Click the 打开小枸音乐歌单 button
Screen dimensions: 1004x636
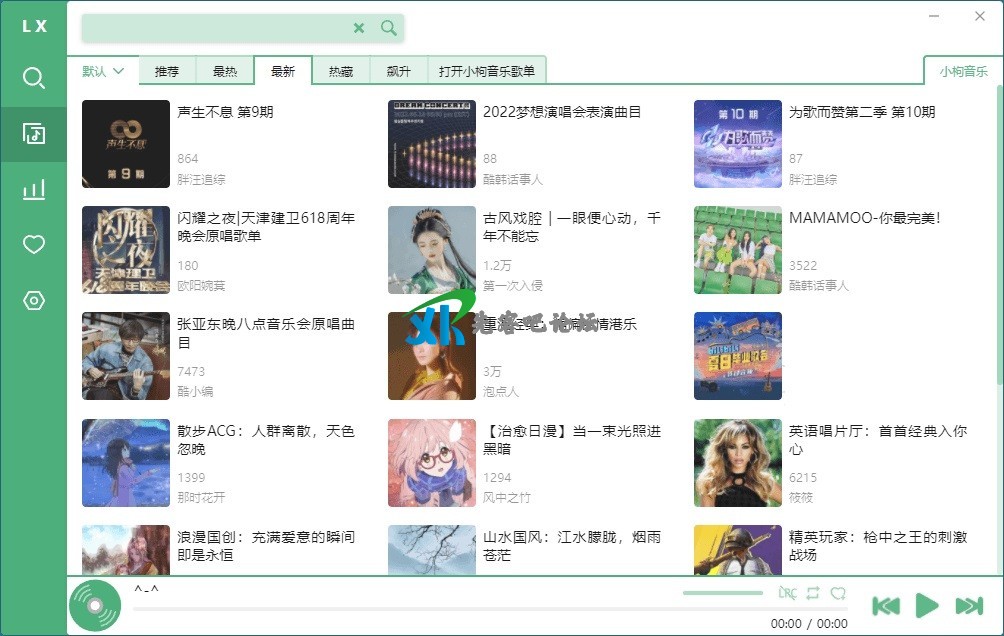(487, 72)
